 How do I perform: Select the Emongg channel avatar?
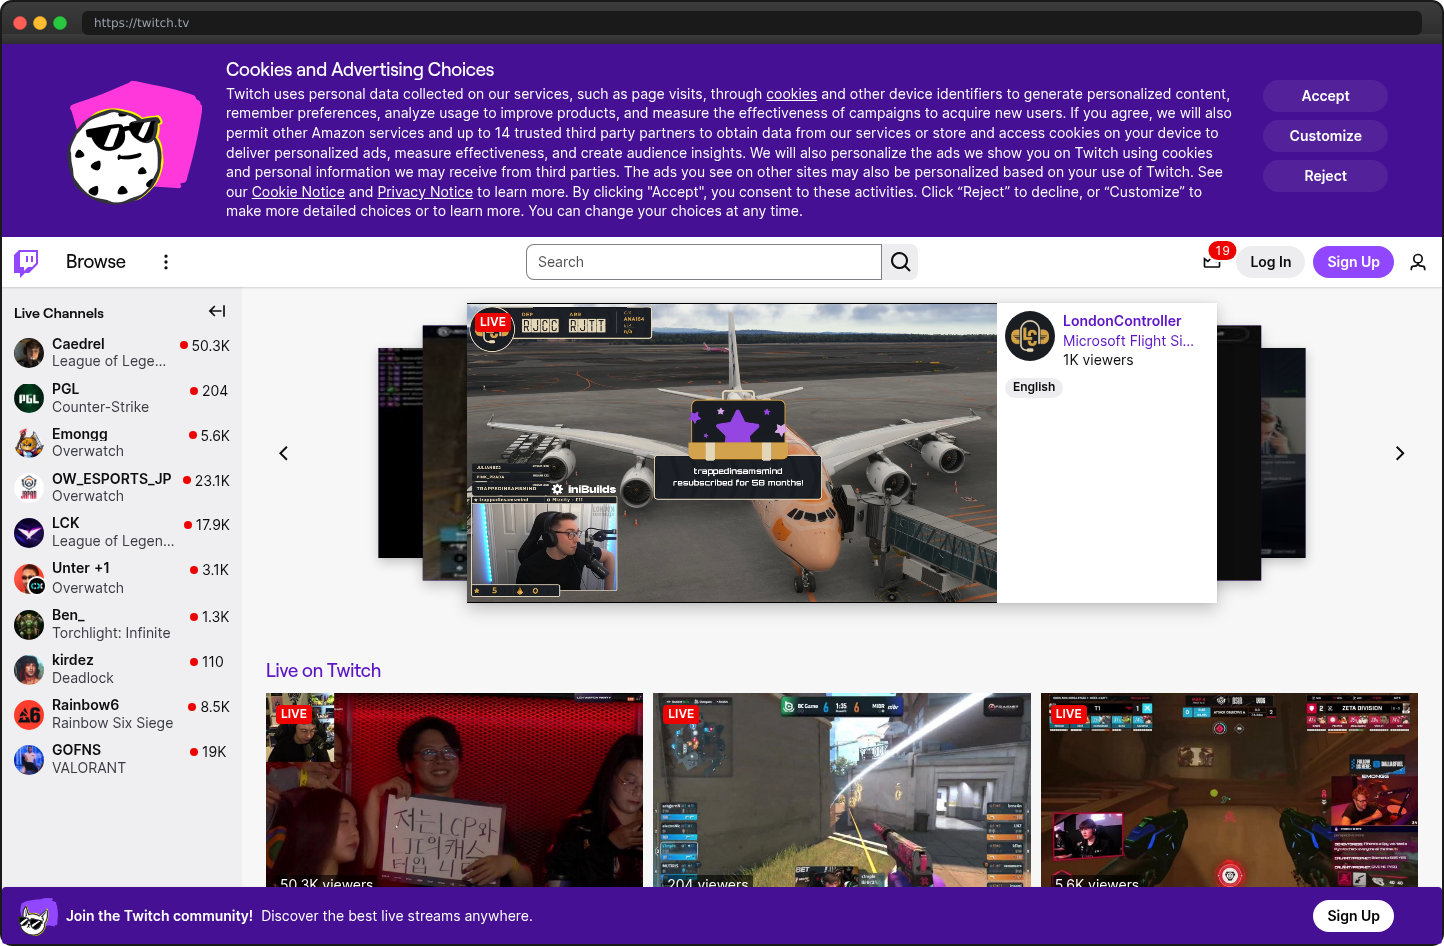28,442
